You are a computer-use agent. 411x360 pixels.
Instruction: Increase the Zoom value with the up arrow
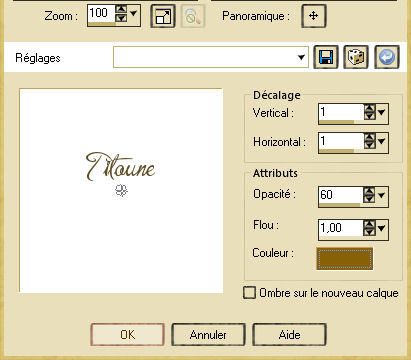tap(121, 9)
